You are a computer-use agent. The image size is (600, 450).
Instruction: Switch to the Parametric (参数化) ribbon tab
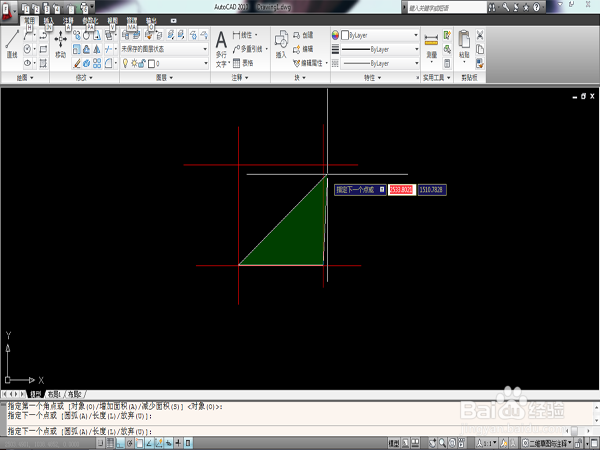click(90, 21)
